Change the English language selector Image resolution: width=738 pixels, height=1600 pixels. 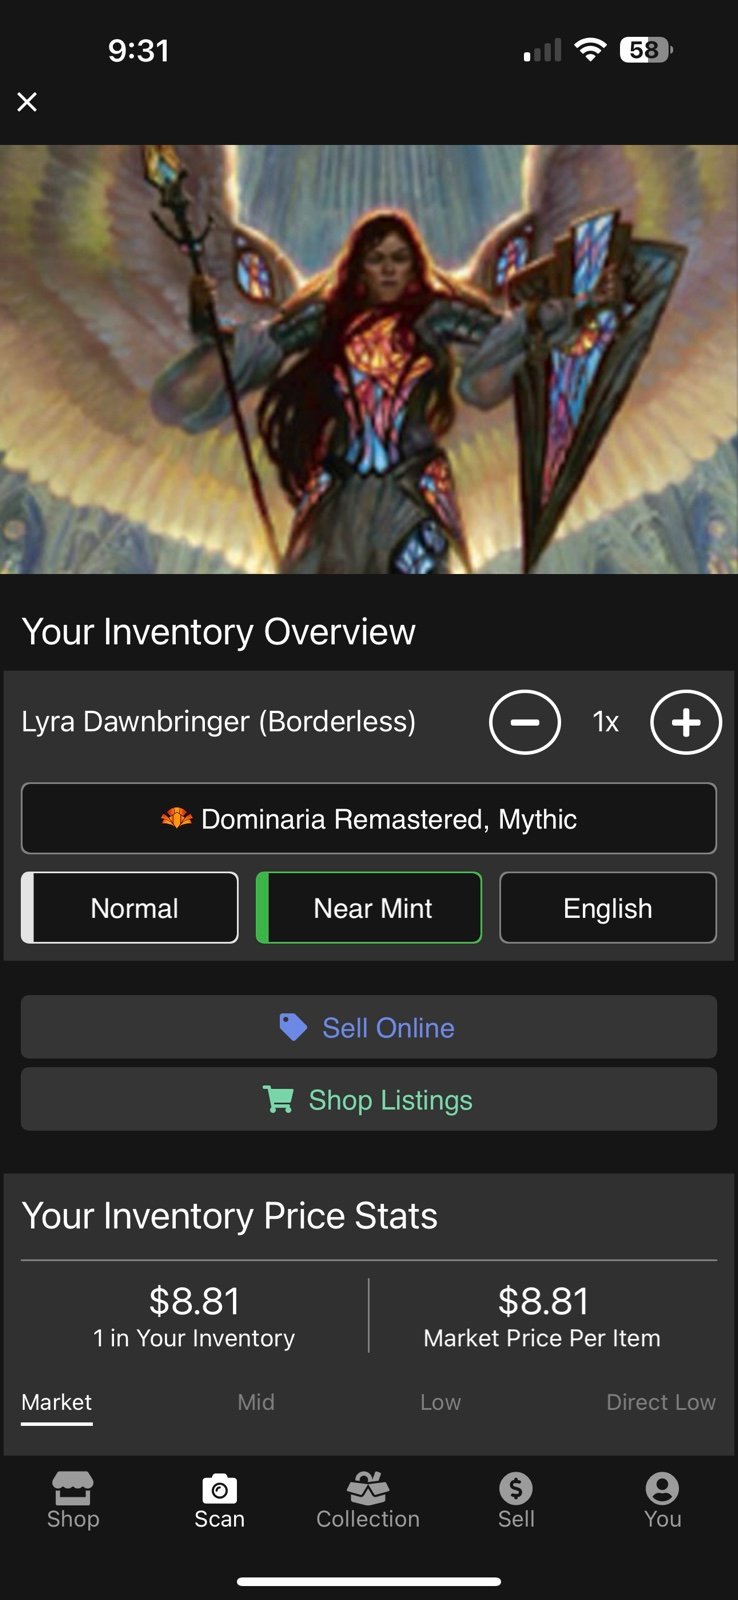(608, 908)
